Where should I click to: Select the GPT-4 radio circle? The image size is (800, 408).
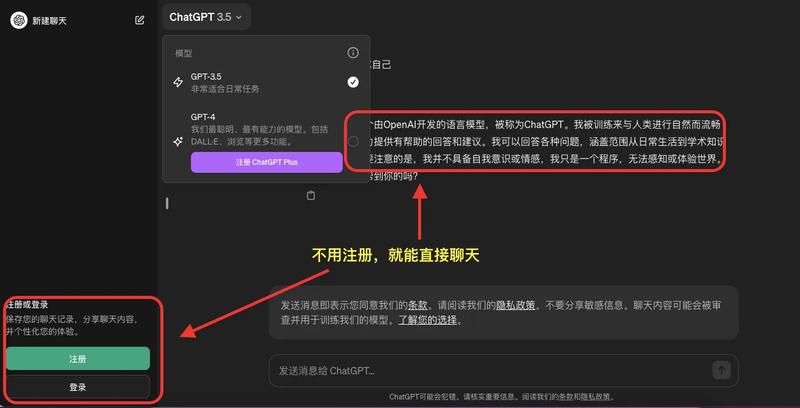pyautogui.click(x=353, y=142)
